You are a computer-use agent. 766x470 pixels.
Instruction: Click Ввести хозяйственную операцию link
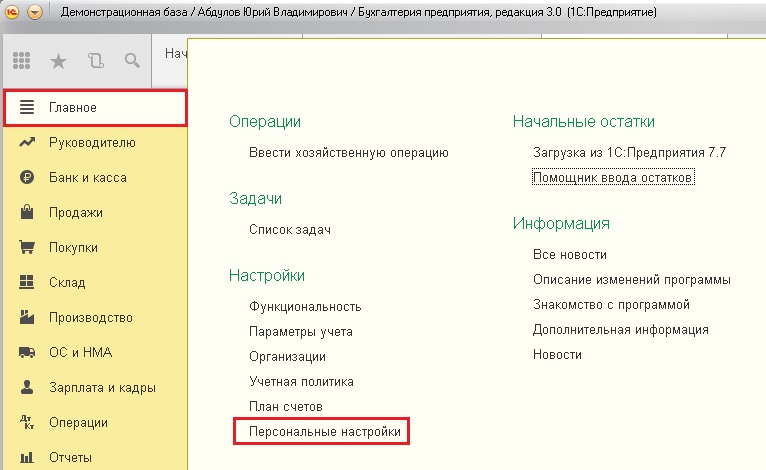(x=349, y=152)
